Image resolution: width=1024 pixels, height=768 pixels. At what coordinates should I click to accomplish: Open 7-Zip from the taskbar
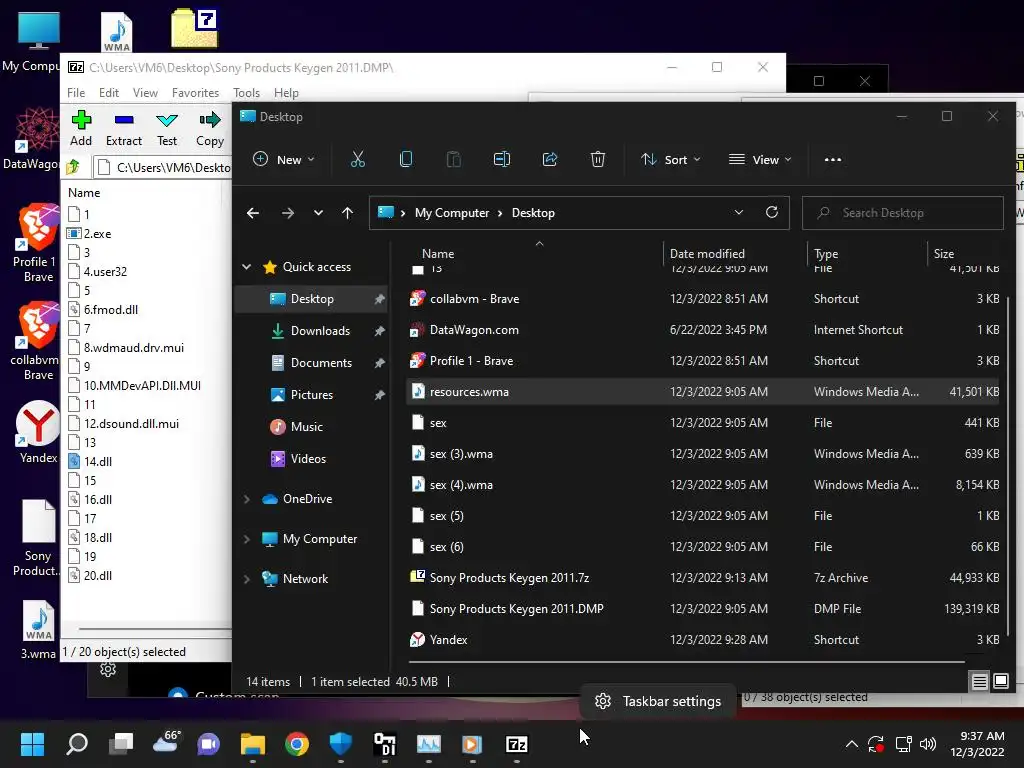pos(517,744)
